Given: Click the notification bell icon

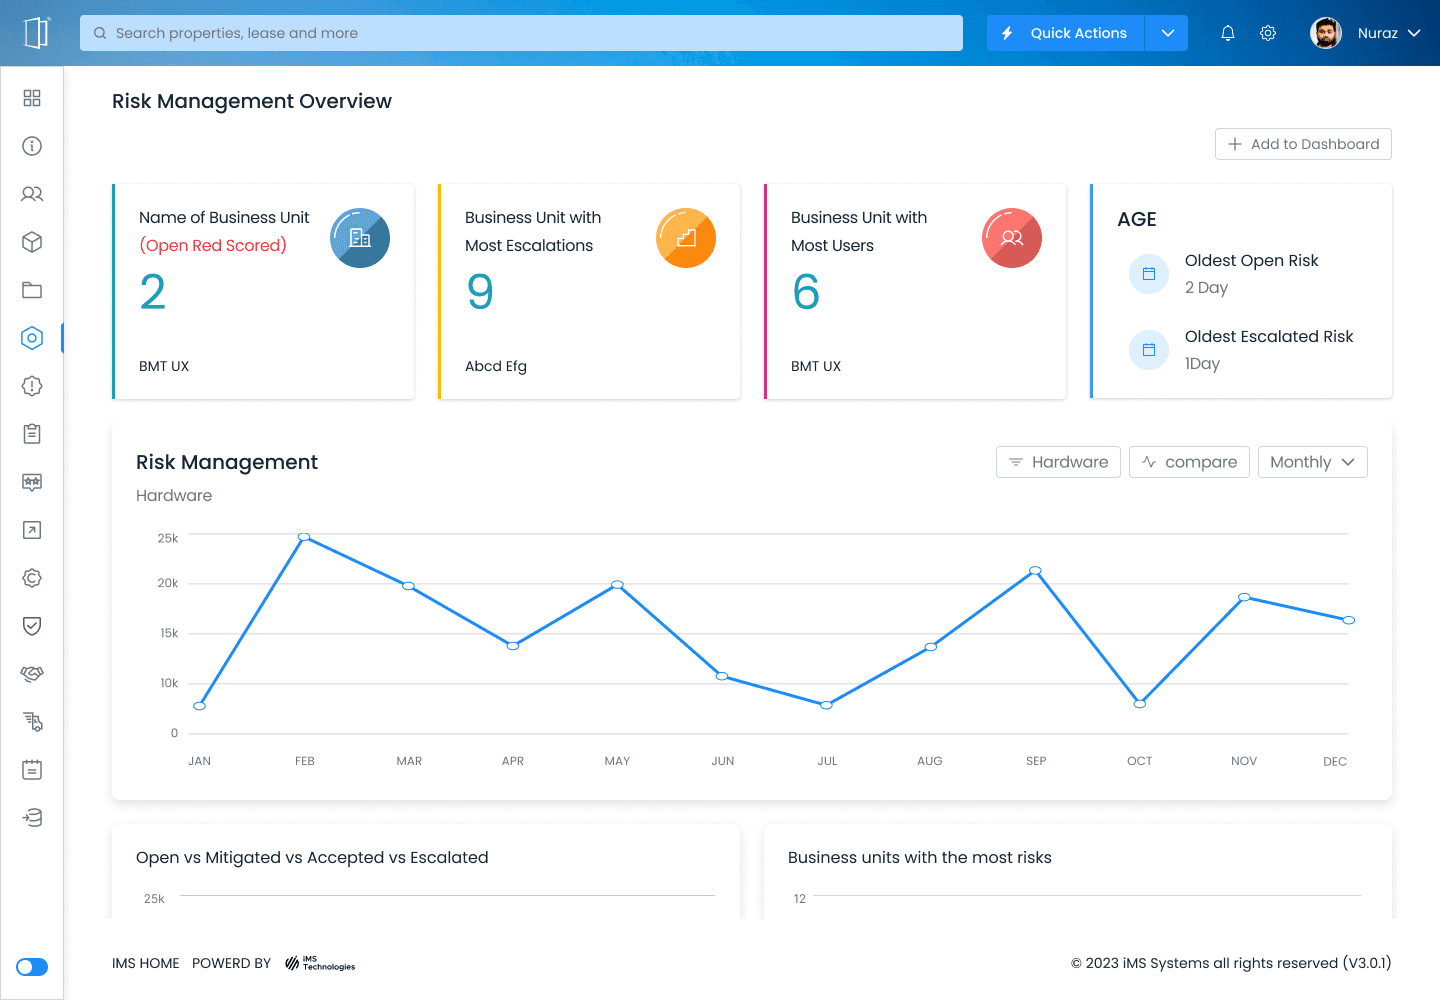Looking at the screenshot, I should (1228, 33).
